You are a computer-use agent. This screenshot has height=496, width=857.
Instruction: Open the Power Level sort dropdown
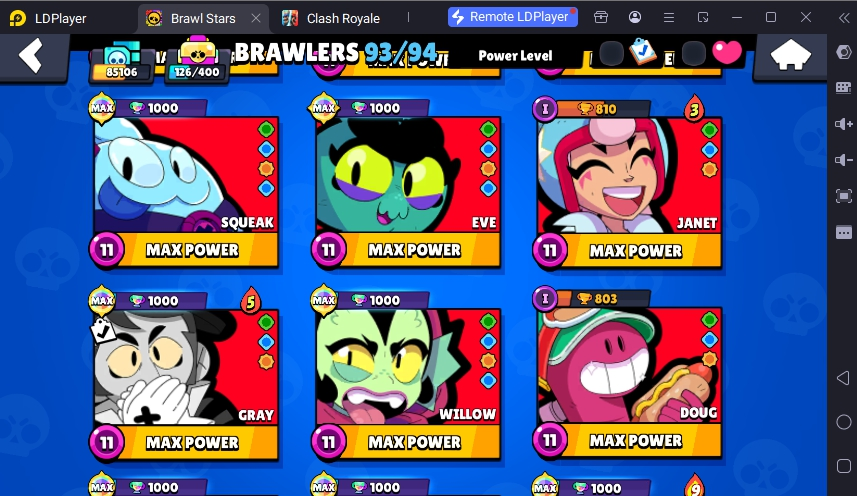(x=515, y=56)
